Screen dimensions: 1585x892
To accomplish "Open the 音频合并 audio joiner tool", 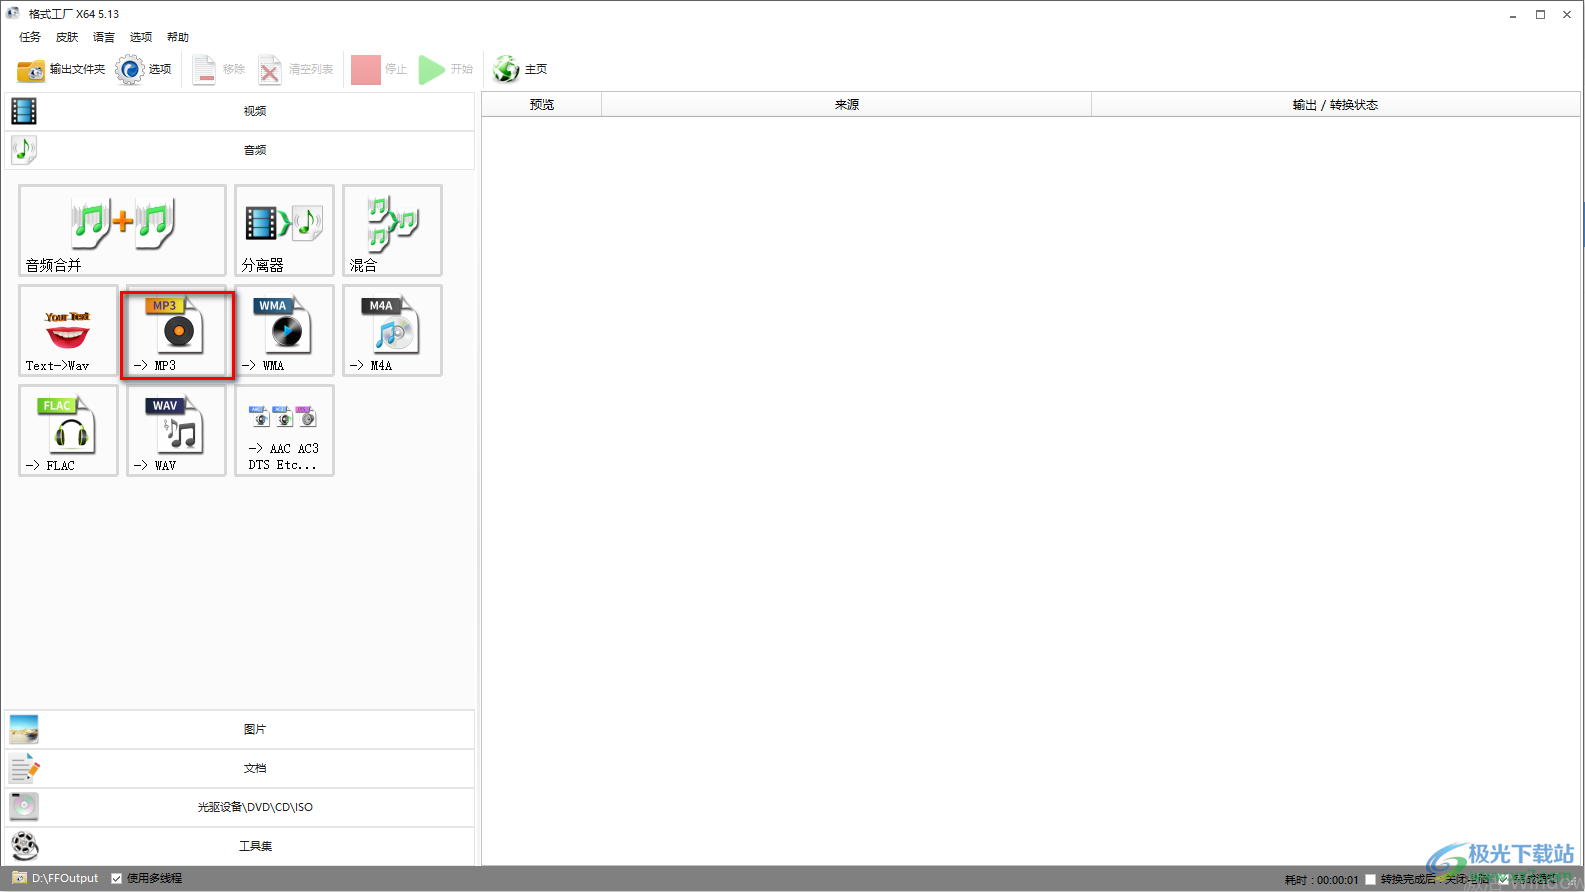I will pyautogui.click(x=122, y=230).
